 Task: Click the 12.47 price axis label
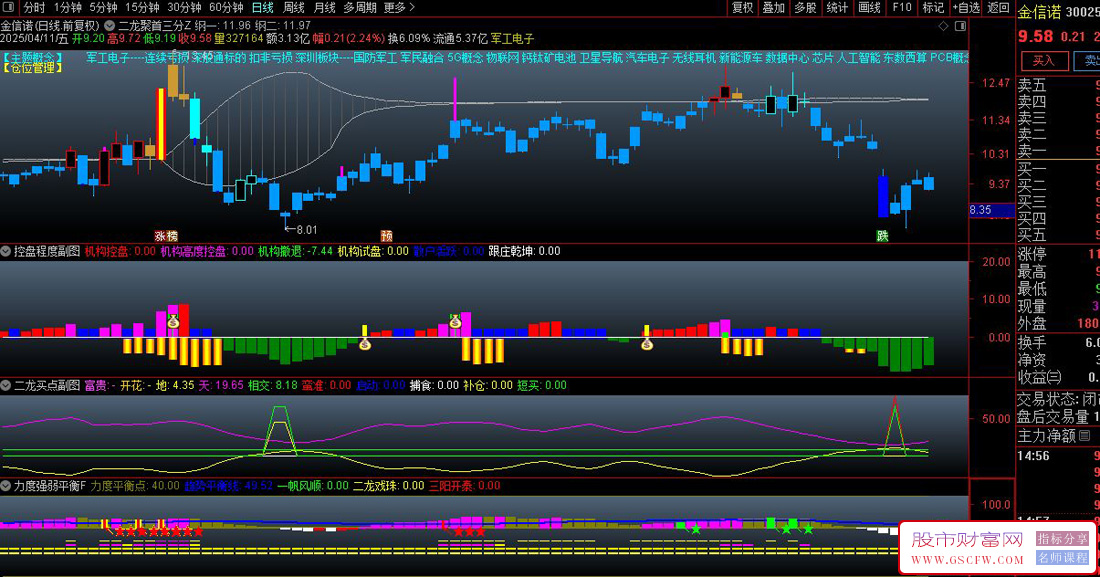(x=996, y=83)
